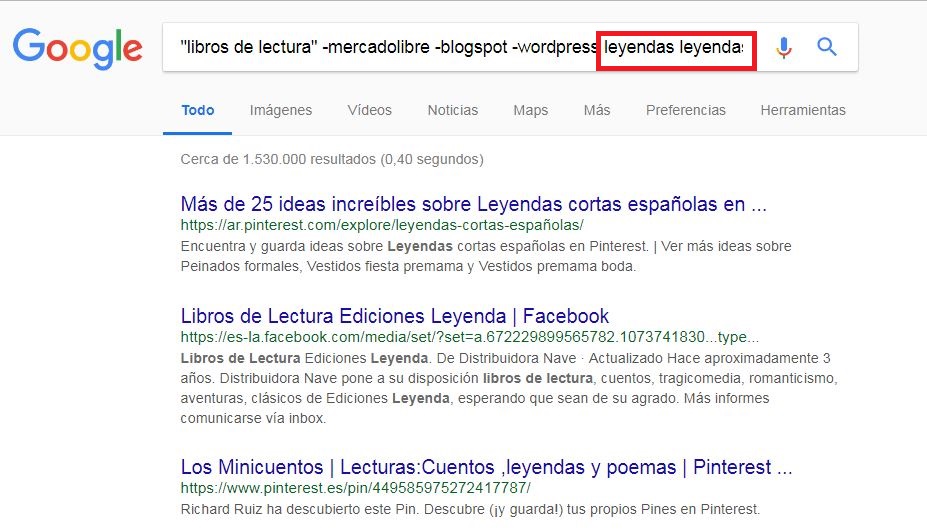Open Libros de Lectura Ediciones Leyenda Facebook result
927x530 pixels.
point(394,316)
